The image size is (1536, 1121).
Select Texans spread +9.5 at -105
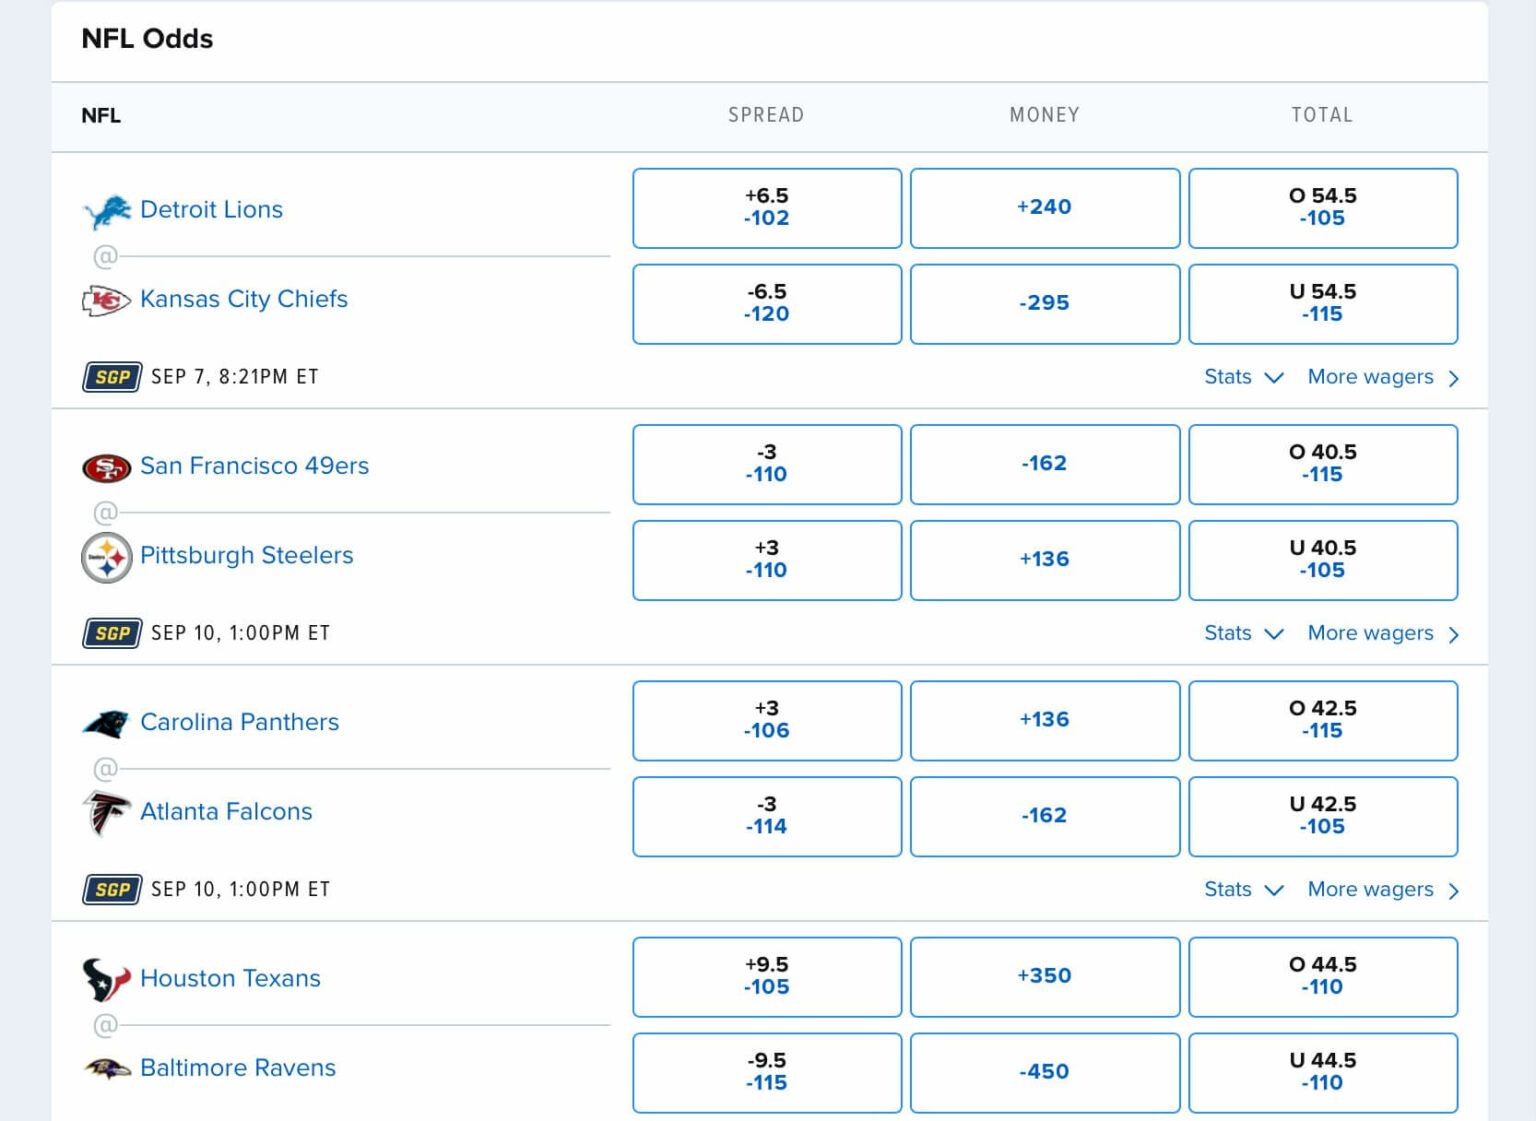coord(767,977)
